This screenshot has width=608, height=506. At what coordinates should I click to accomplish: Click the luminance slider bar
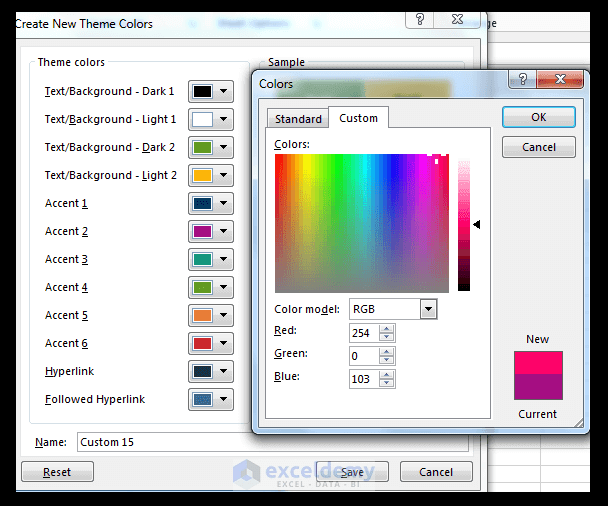(x=464, y=226)
